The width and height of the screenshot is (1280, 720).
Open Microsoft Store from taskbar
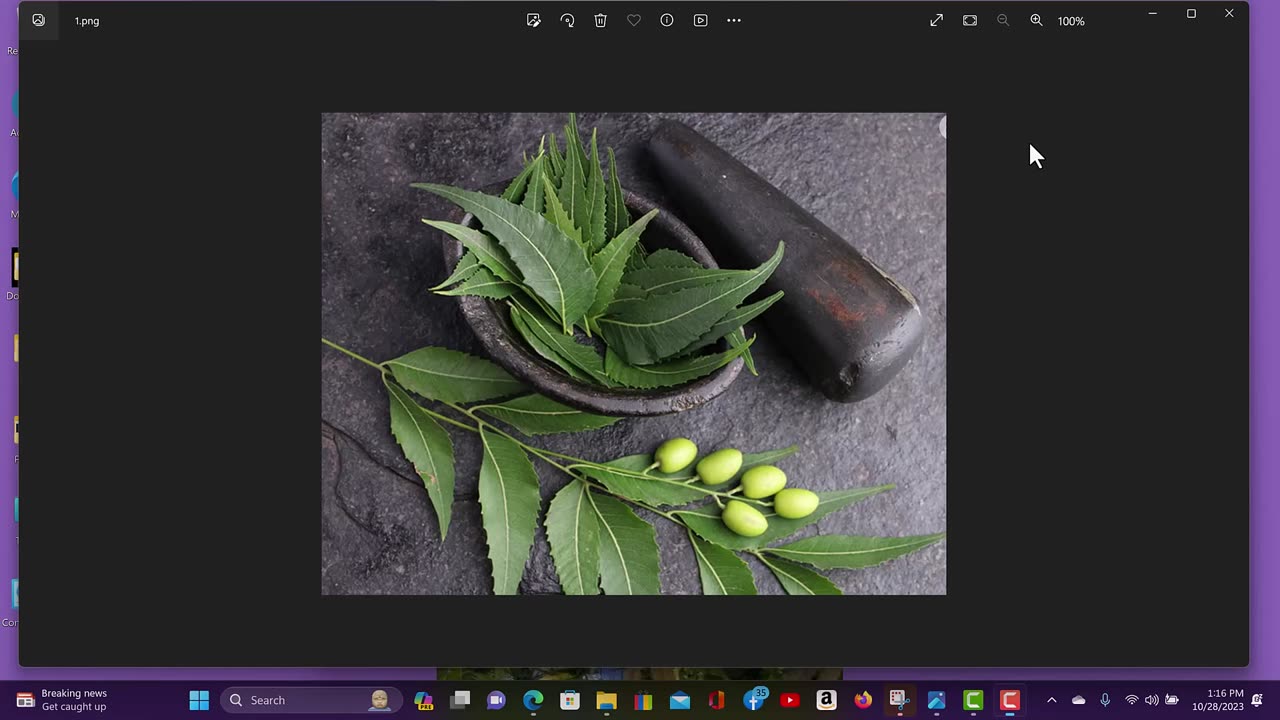570,700
